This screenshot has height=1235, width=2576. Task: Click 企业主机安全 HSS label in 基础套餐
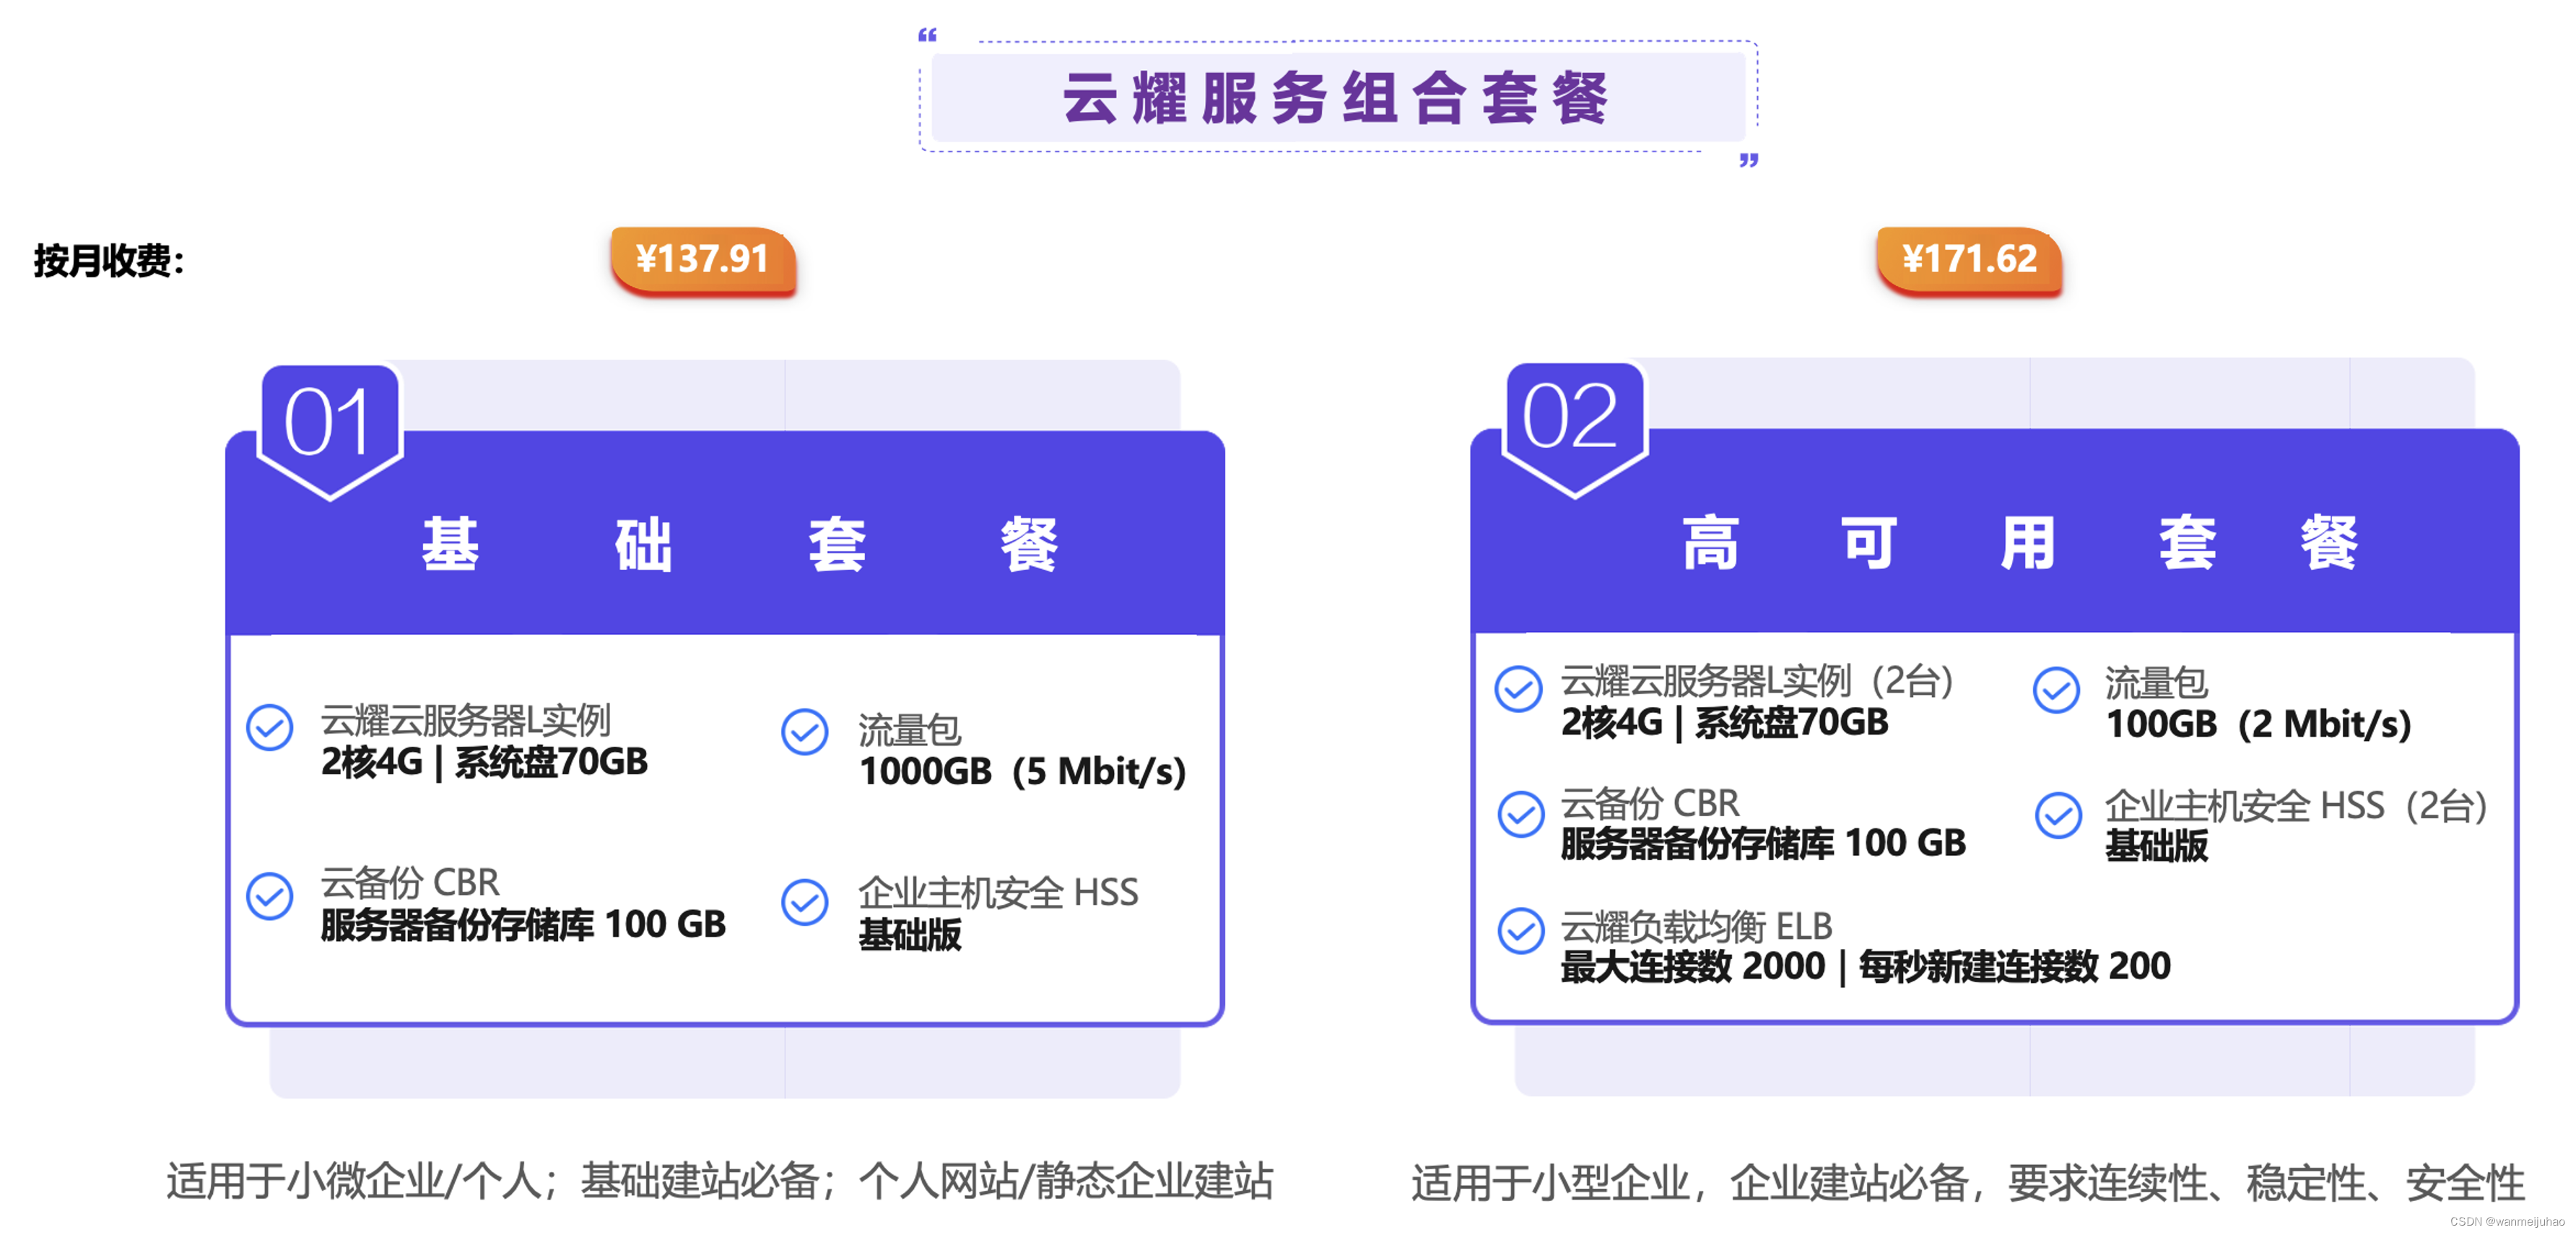coord(998,892)
